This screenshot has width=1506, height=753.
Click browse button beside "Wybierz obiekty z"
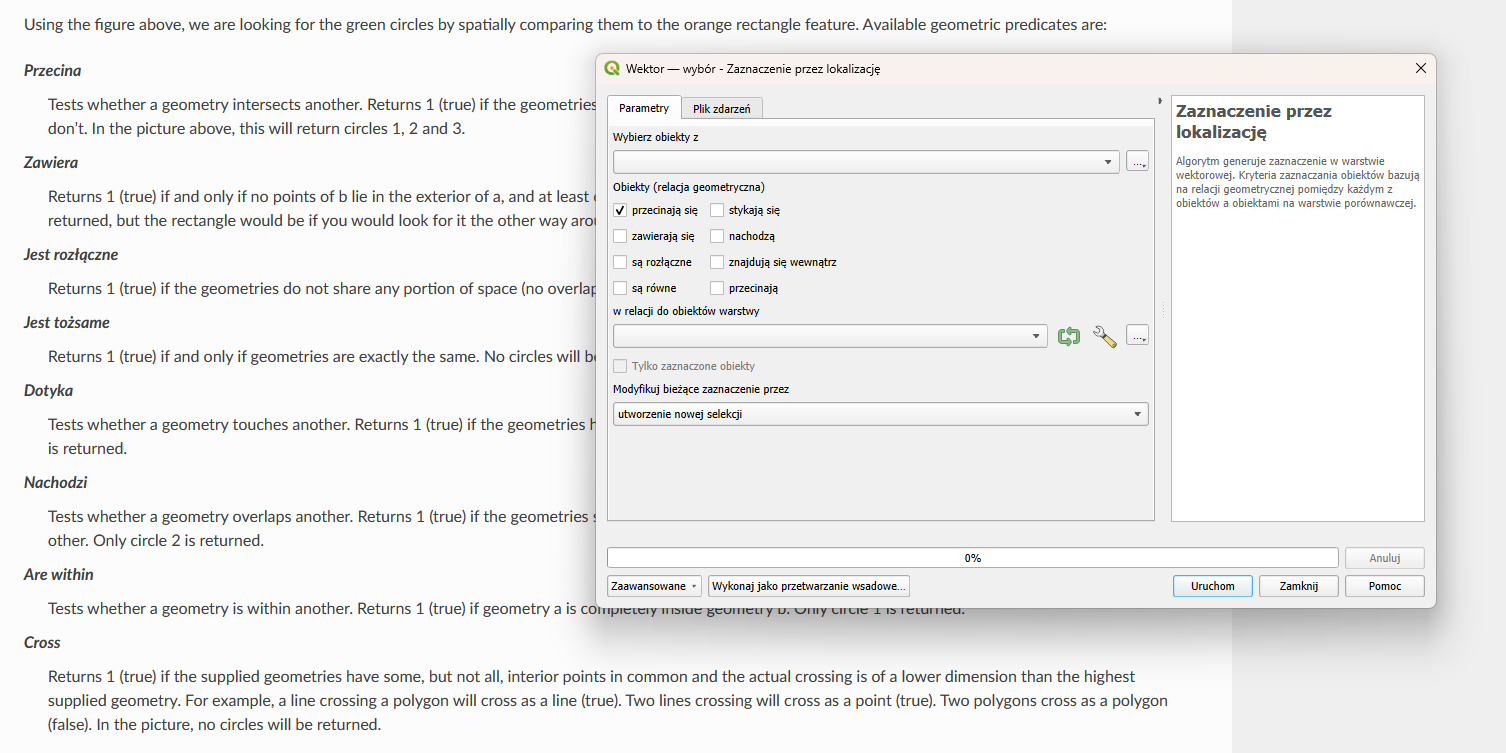click(1137, 161)
